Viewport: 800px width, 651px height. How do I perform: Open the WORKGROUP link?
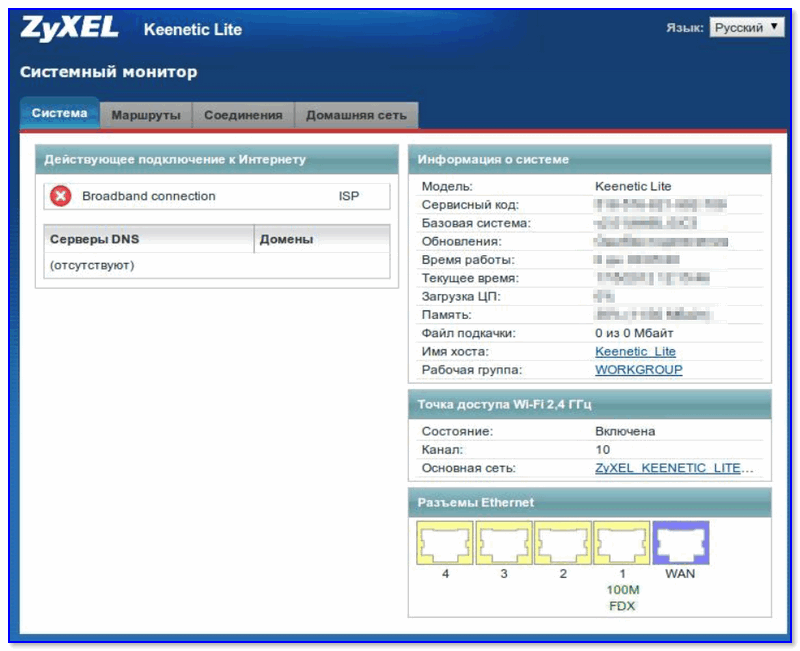pyautogui.click(x=639, y=370)
